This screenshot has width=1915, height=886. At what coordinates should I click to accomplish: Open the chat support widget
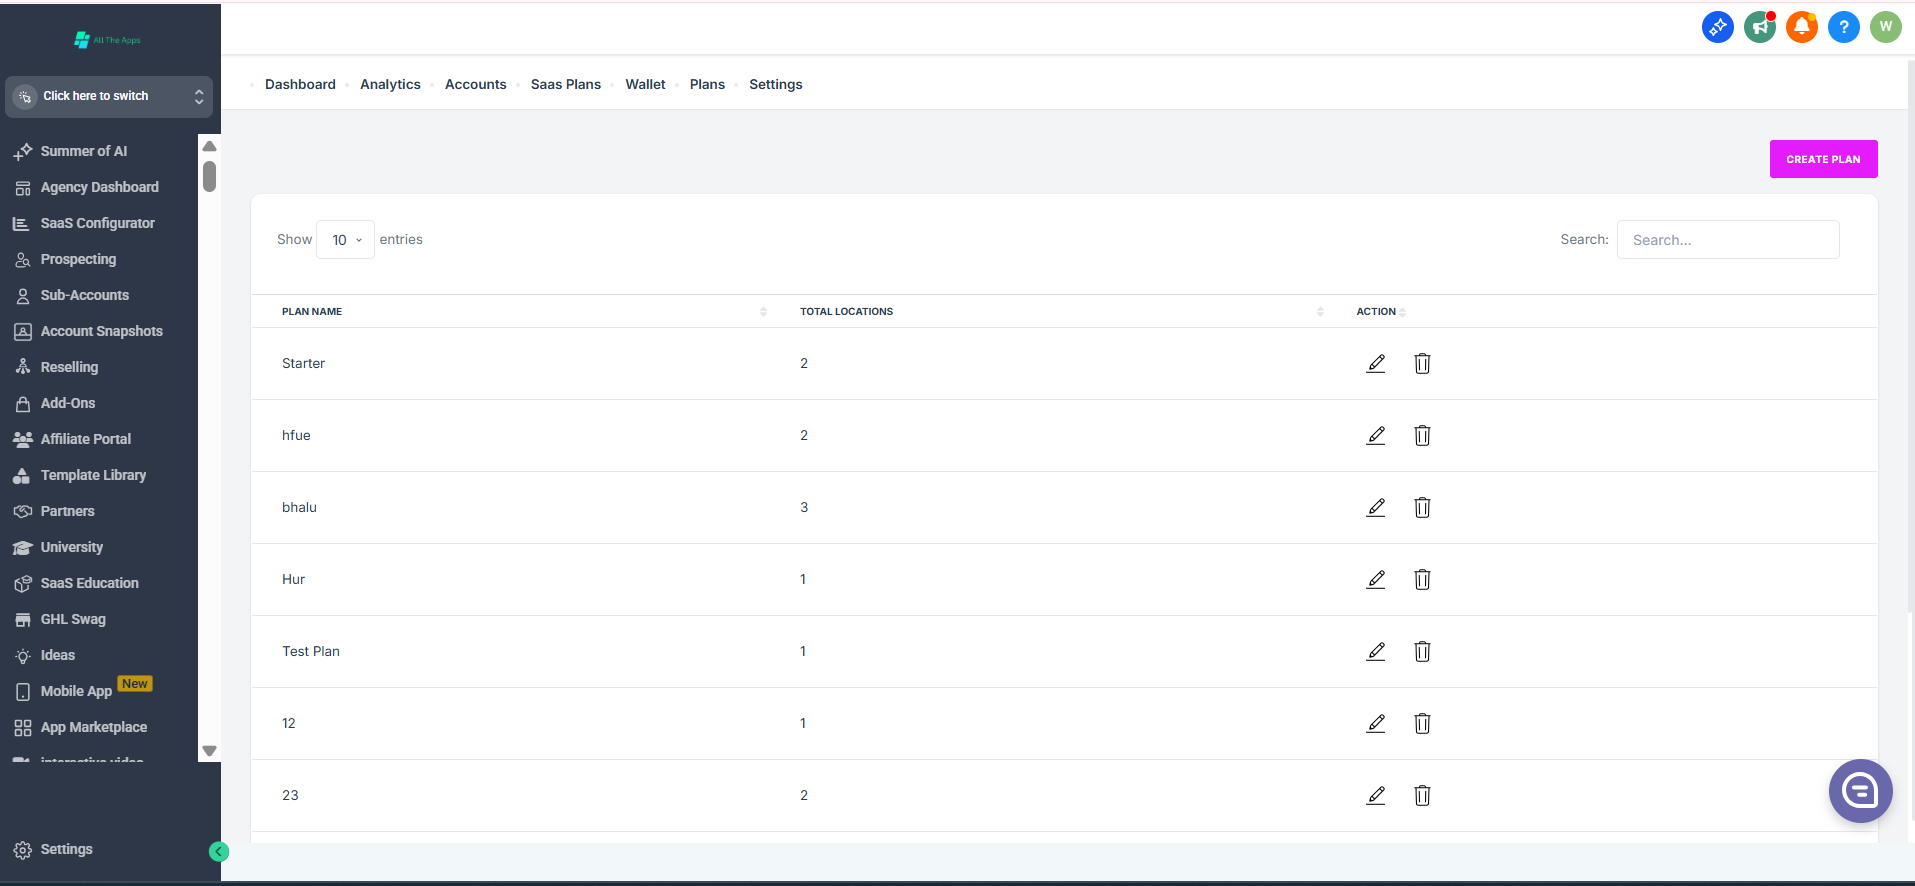pyautogui.click(x=1860, y=791)
